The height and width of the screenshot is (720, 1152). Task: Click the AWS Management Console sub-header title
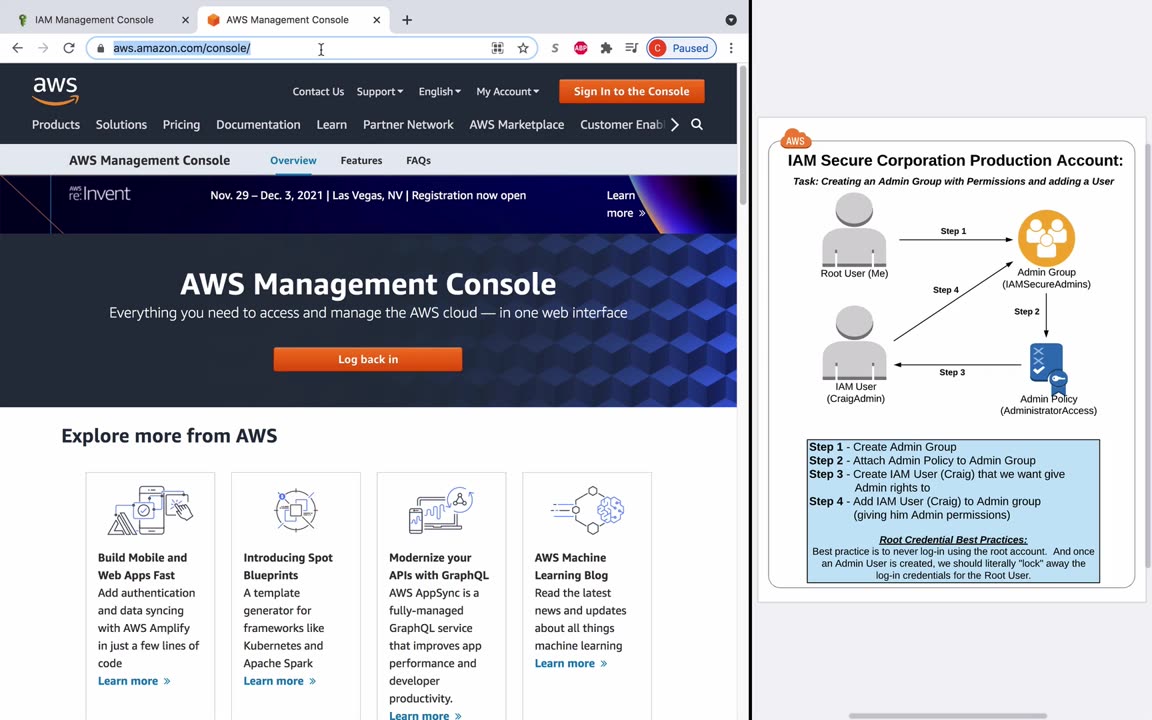point(149,160)
